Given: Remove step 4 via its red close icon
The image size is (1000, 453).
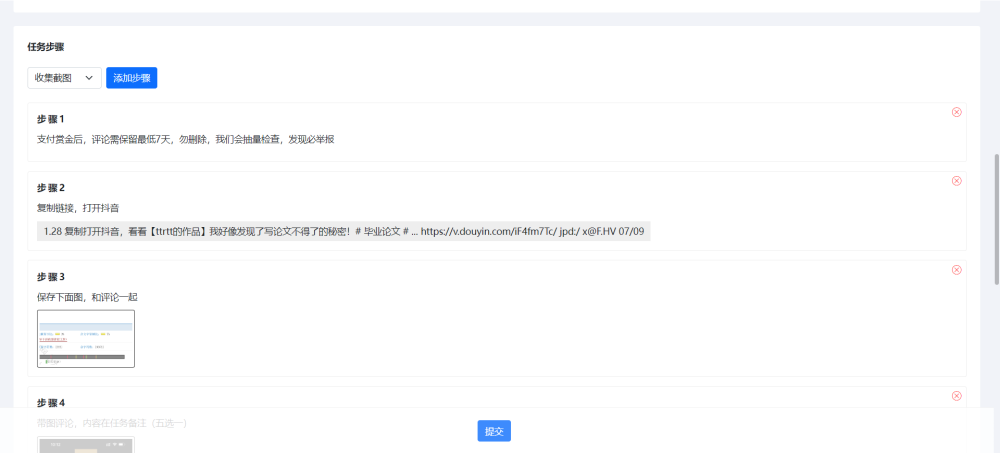Looking at the screenshot, I should [956, 396].
